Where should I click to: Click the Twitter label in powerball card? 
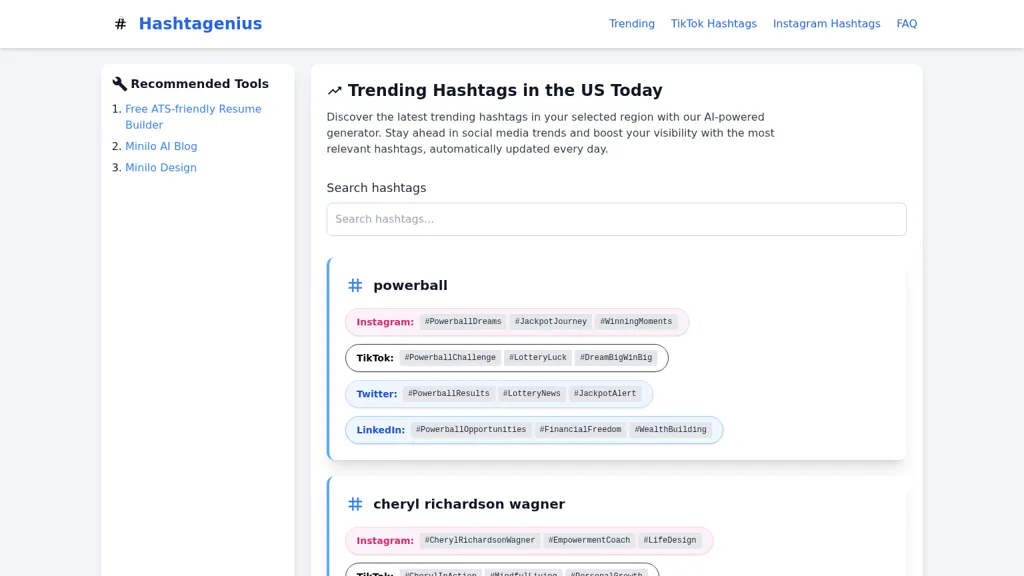coord(377,394)
